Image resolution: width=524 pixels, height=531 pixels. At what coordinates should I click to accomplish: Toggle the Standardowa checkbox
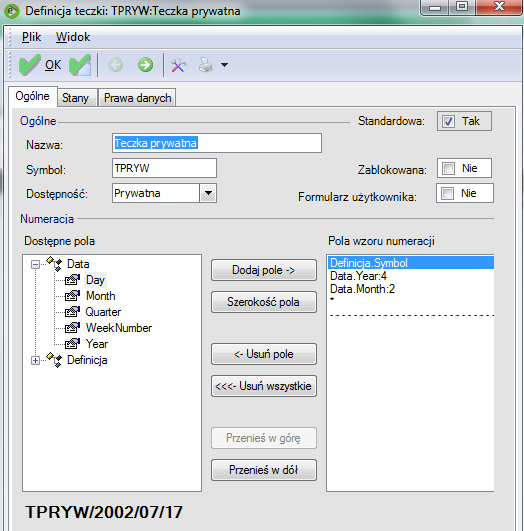[x=448, y=121]
